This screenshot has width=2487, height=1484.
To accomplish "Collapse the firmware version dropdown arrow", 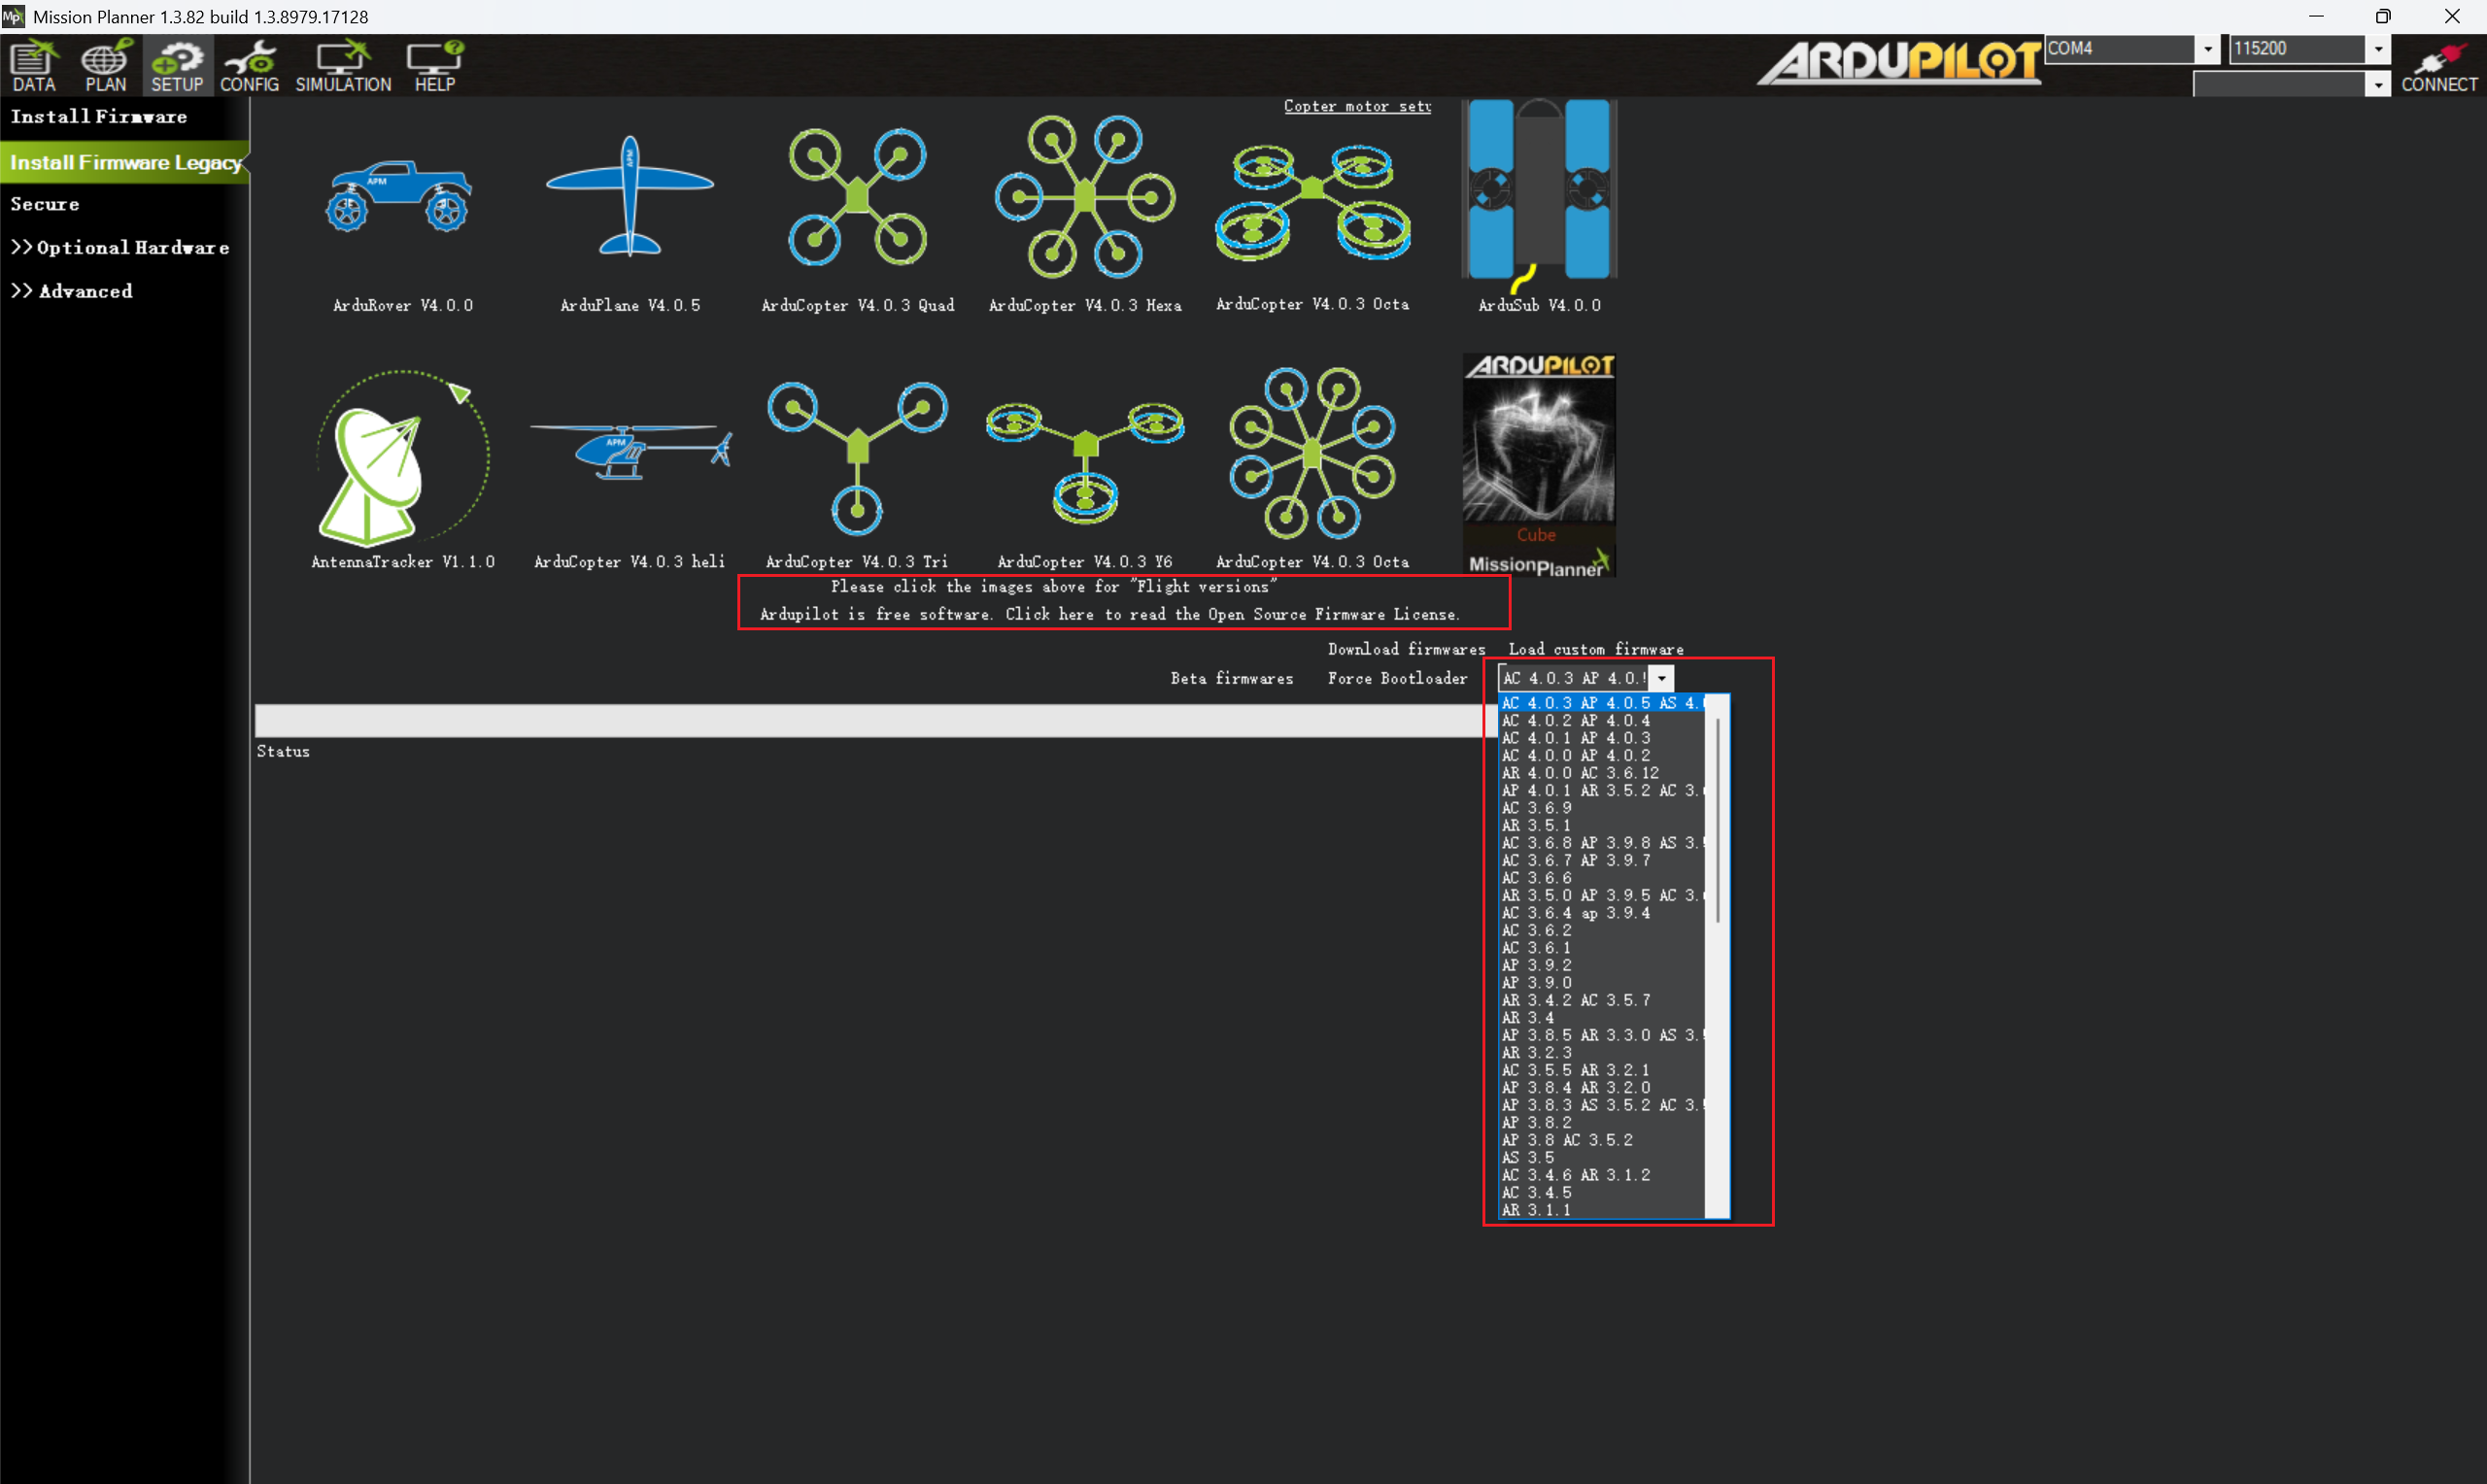I will (1661, 679).
